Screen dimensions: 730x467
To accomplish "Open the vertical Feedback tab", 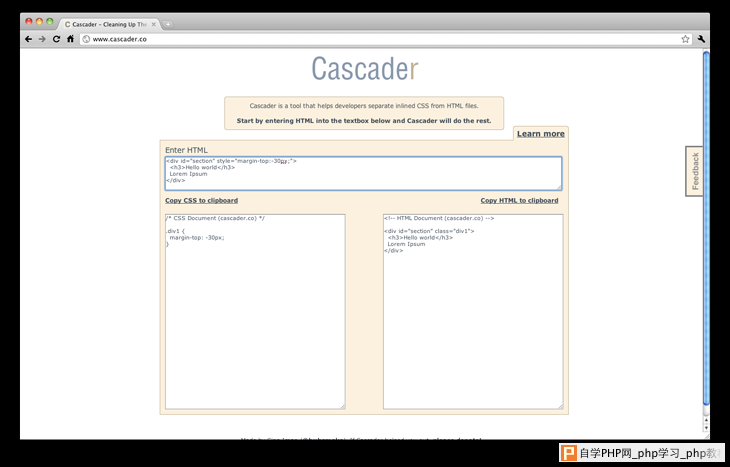I will click(695, 171).
